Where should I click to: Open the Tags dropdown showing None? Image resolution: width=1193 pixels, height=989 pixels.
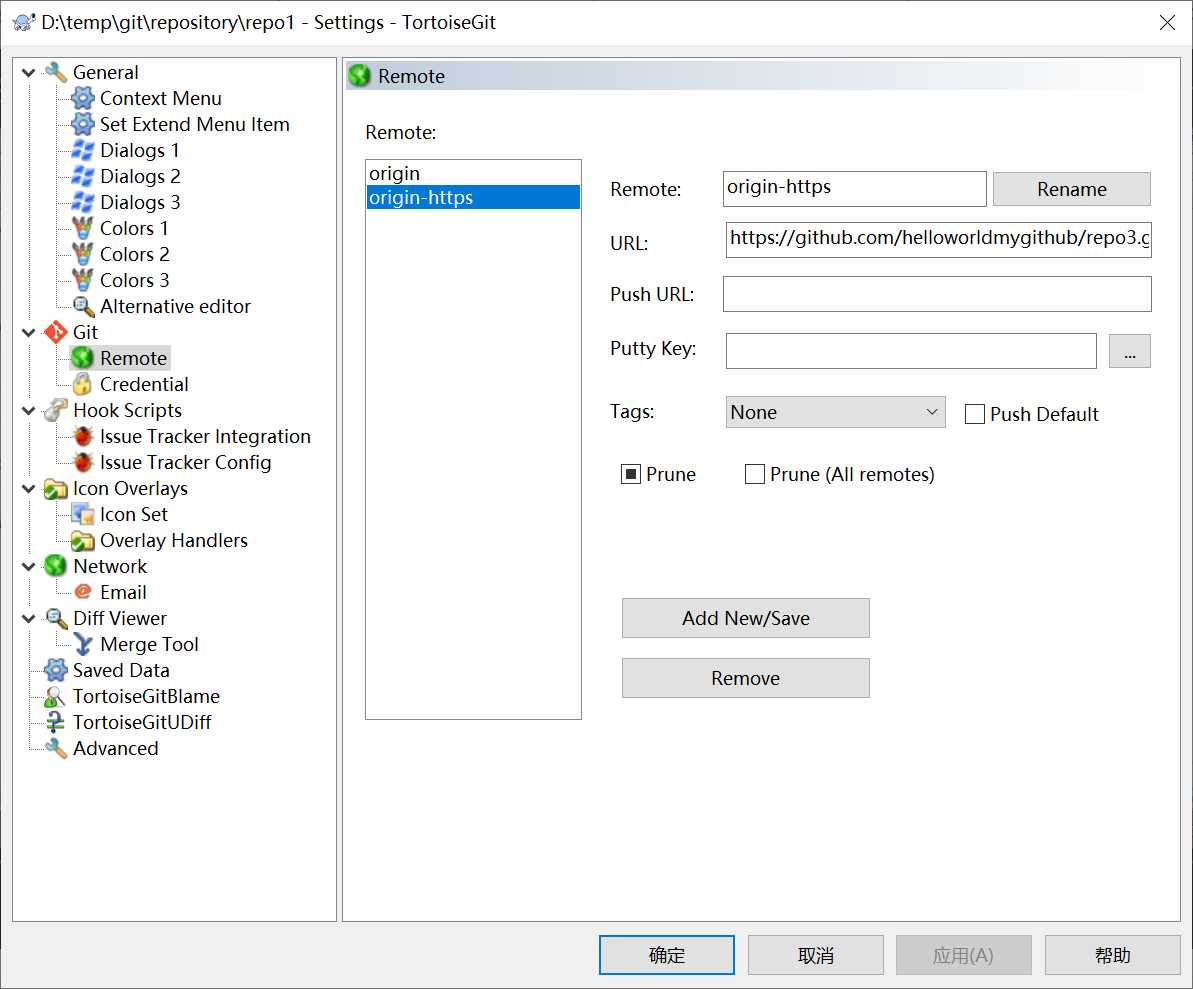pos(835,412)
